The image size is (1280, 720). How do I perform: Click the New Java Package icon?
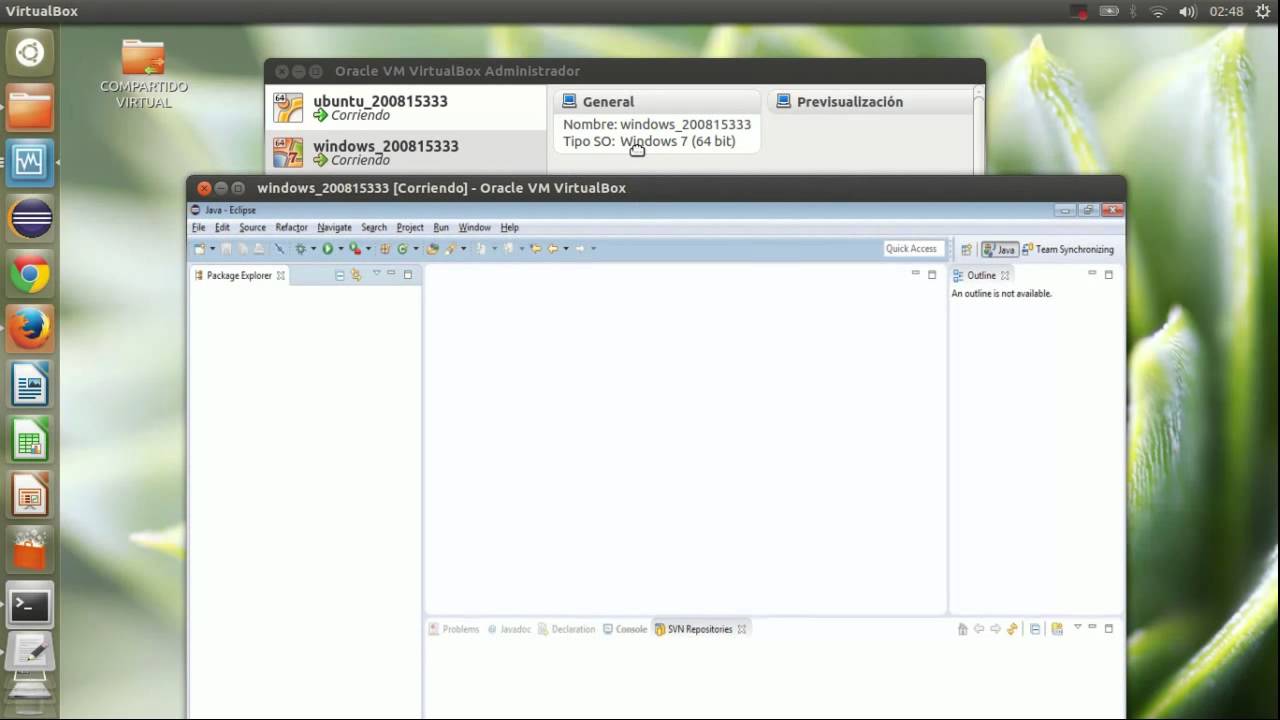[x=385, y=249]
